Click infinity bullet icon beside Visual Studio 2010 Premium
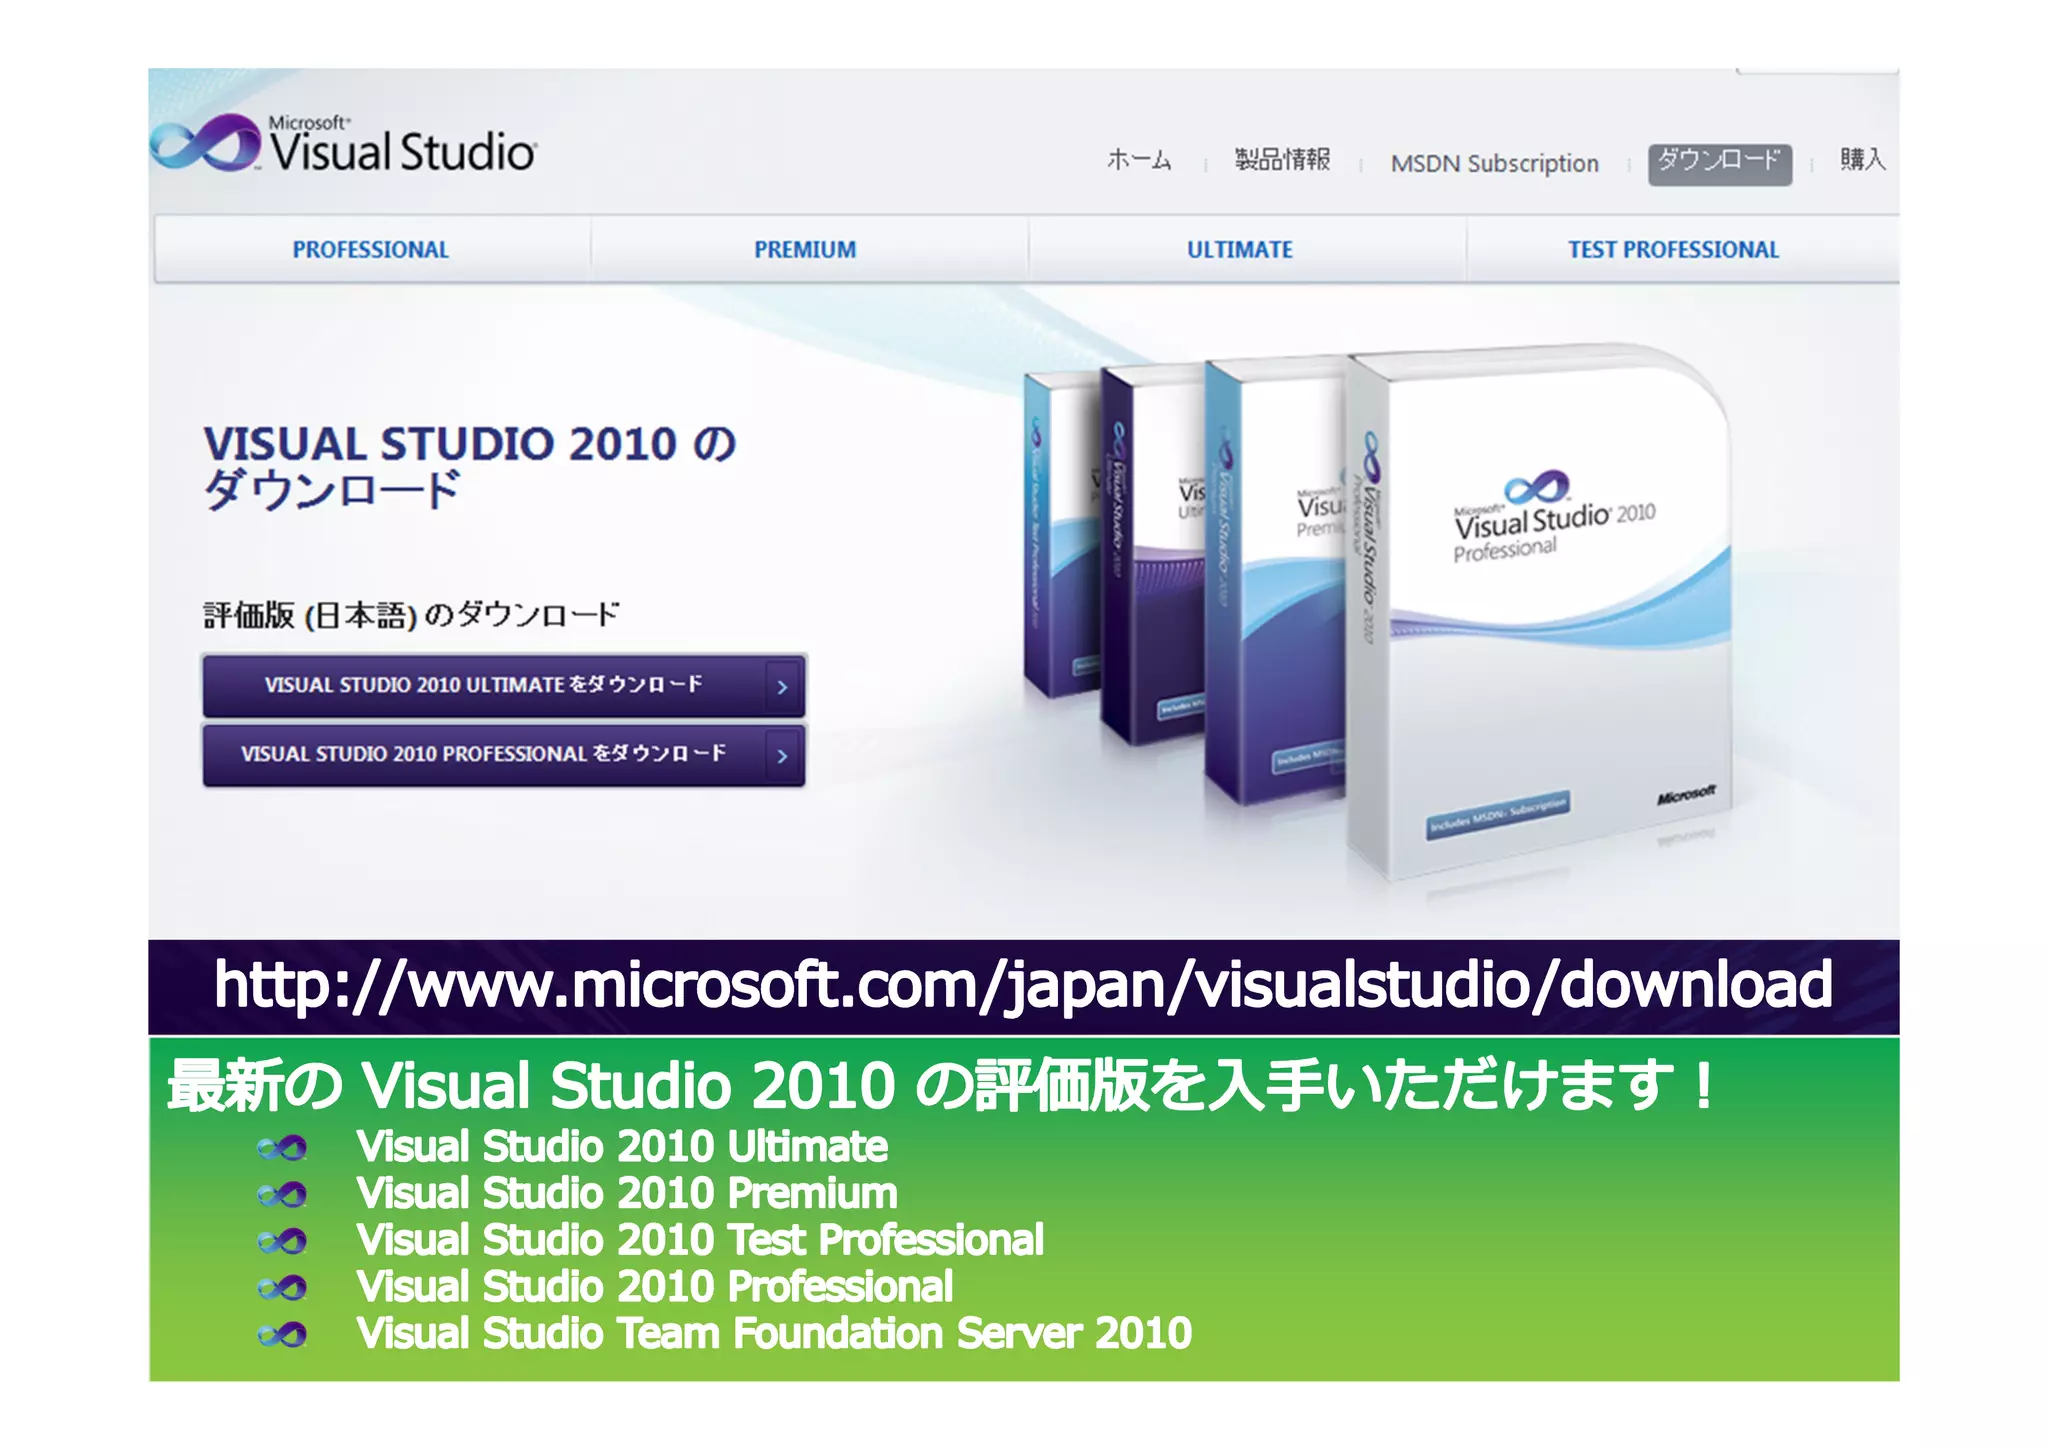 [x=282, y=1195]
